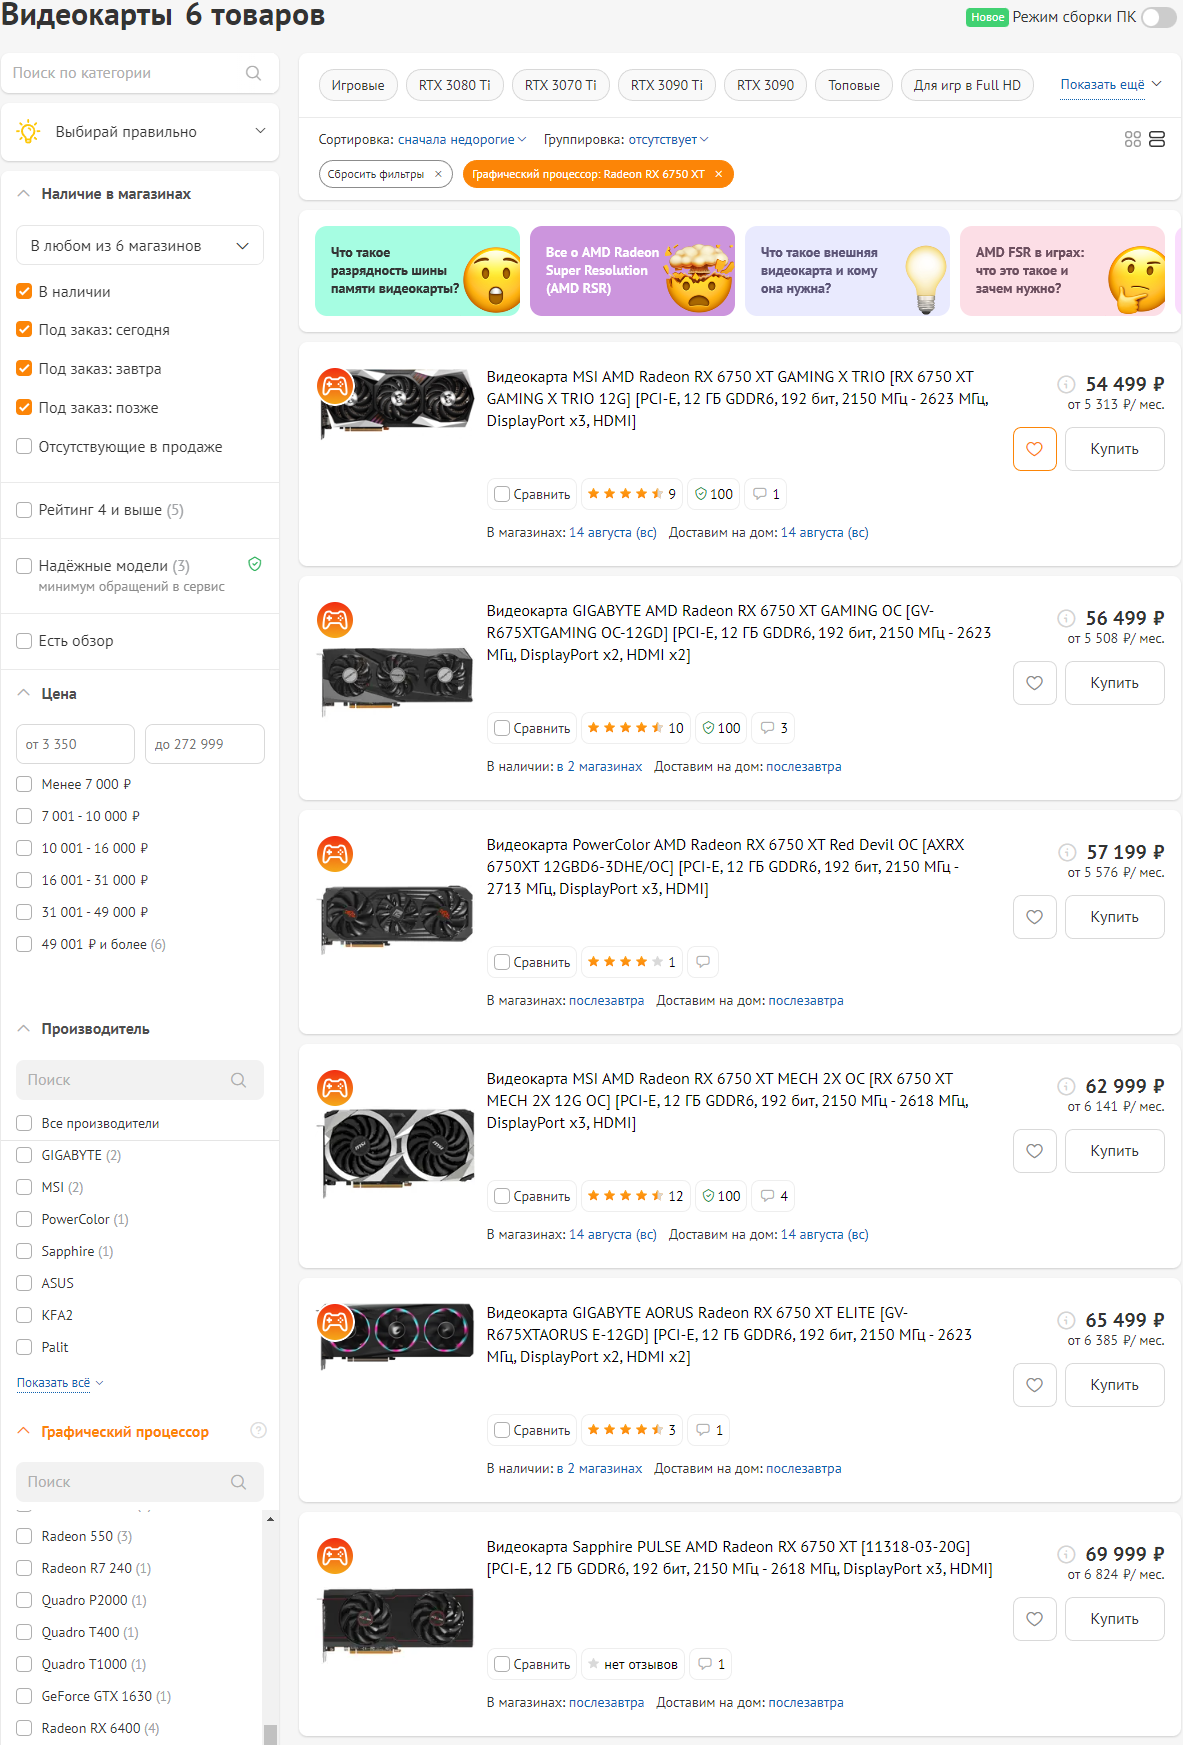Check Сравнить for the Sapphire PULSE card
The width and height of the screenshot is (1183, 1745).
502,1664
